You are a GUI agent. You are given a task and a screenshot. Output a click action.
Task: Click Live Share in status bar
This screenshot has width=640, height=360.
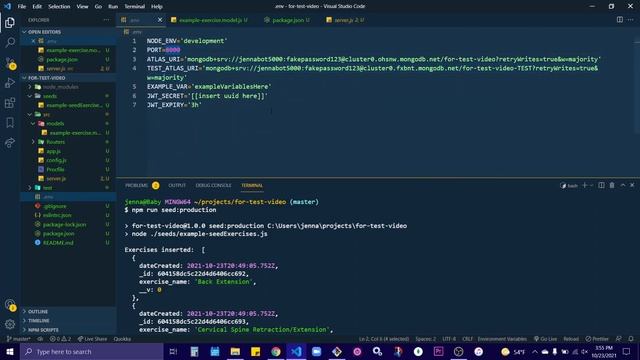tap(92, 339)
